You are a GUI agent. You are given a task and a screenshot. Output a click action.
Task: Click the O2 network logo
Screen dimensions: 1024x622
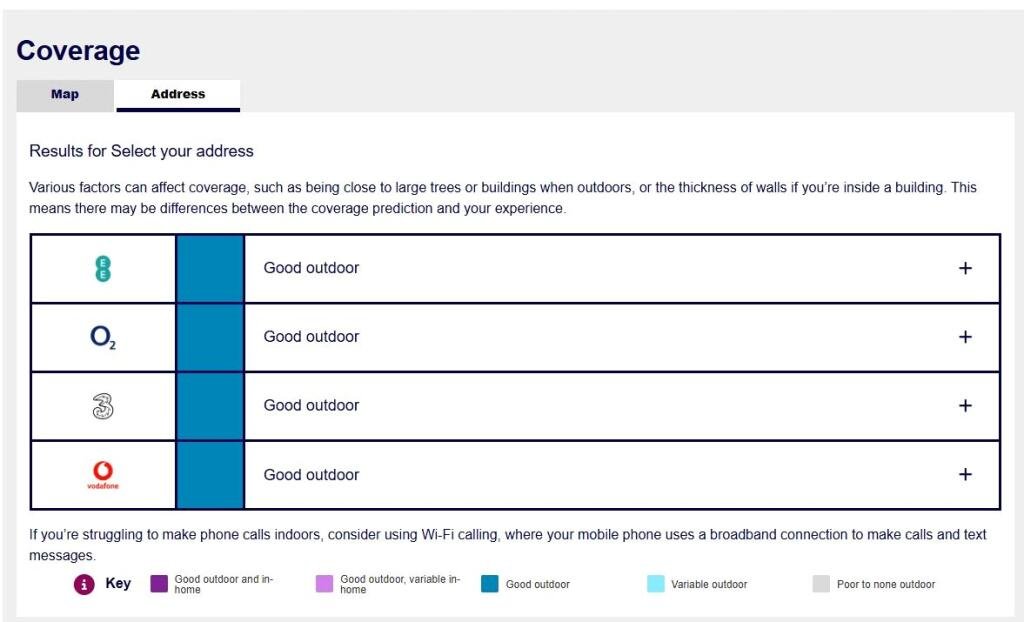102,337
